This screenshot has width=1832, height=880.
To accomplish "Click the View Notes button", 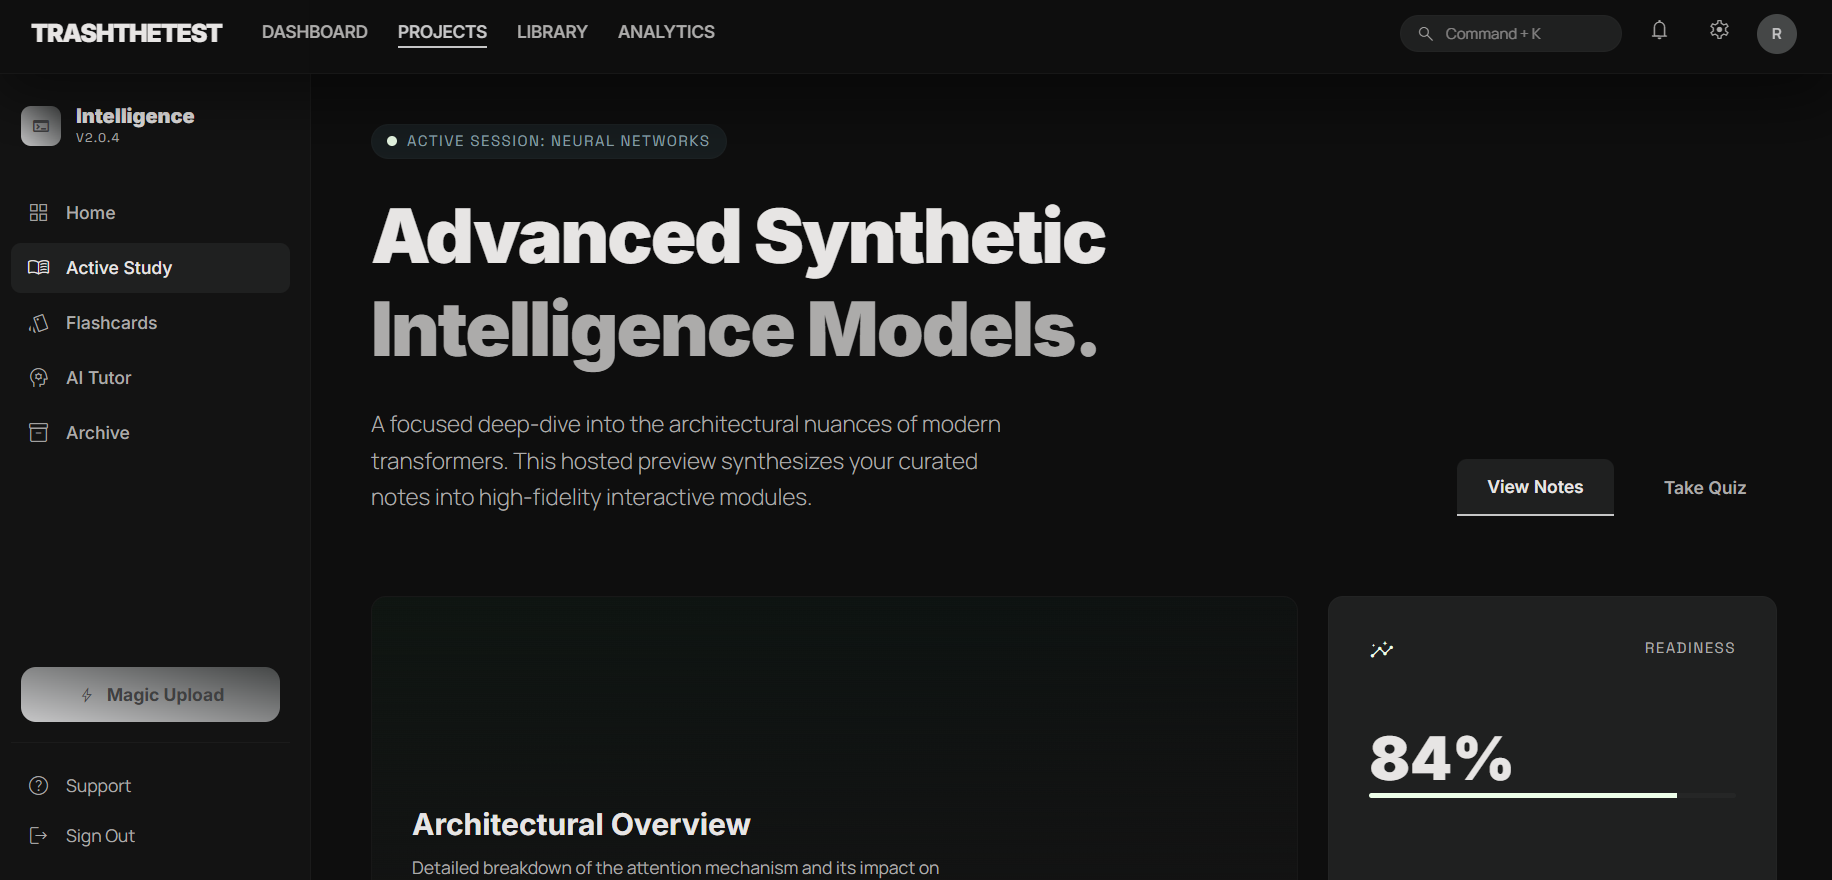I will coord(1535,487).
